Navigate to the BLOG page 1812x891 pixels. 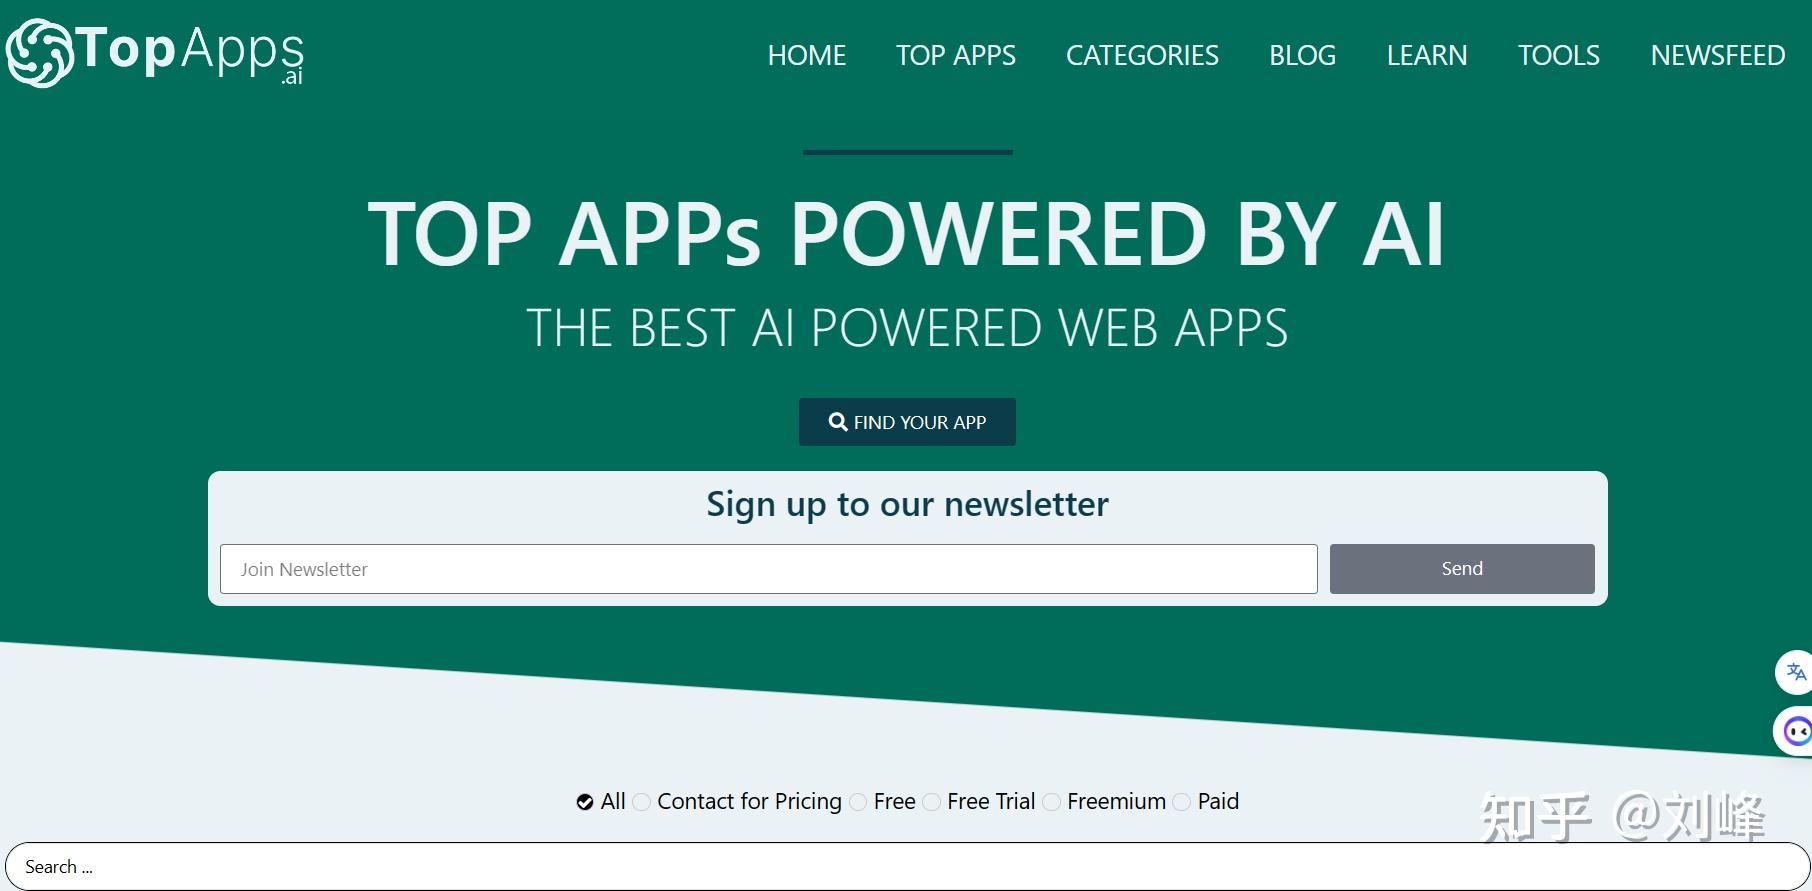pos(1302,55)
